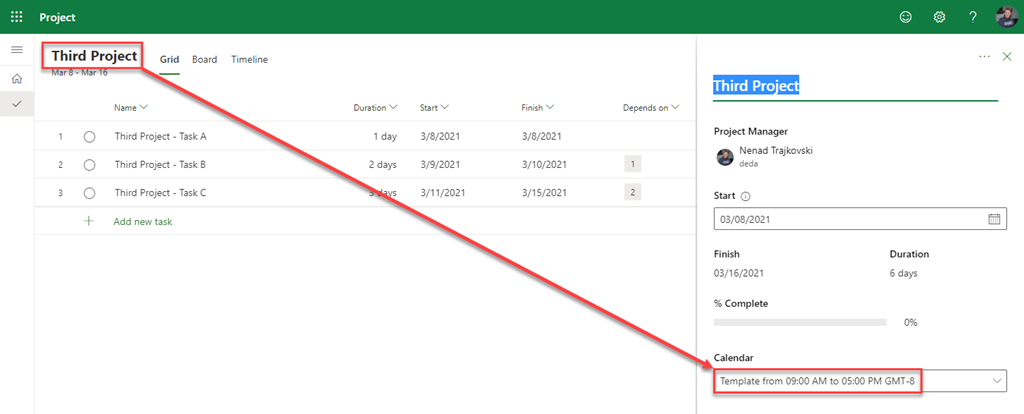Image resolution: width=1024 pixels, height=414 pixels.
Task: Open the settings gear icon
Action: (x=939, y=17)
